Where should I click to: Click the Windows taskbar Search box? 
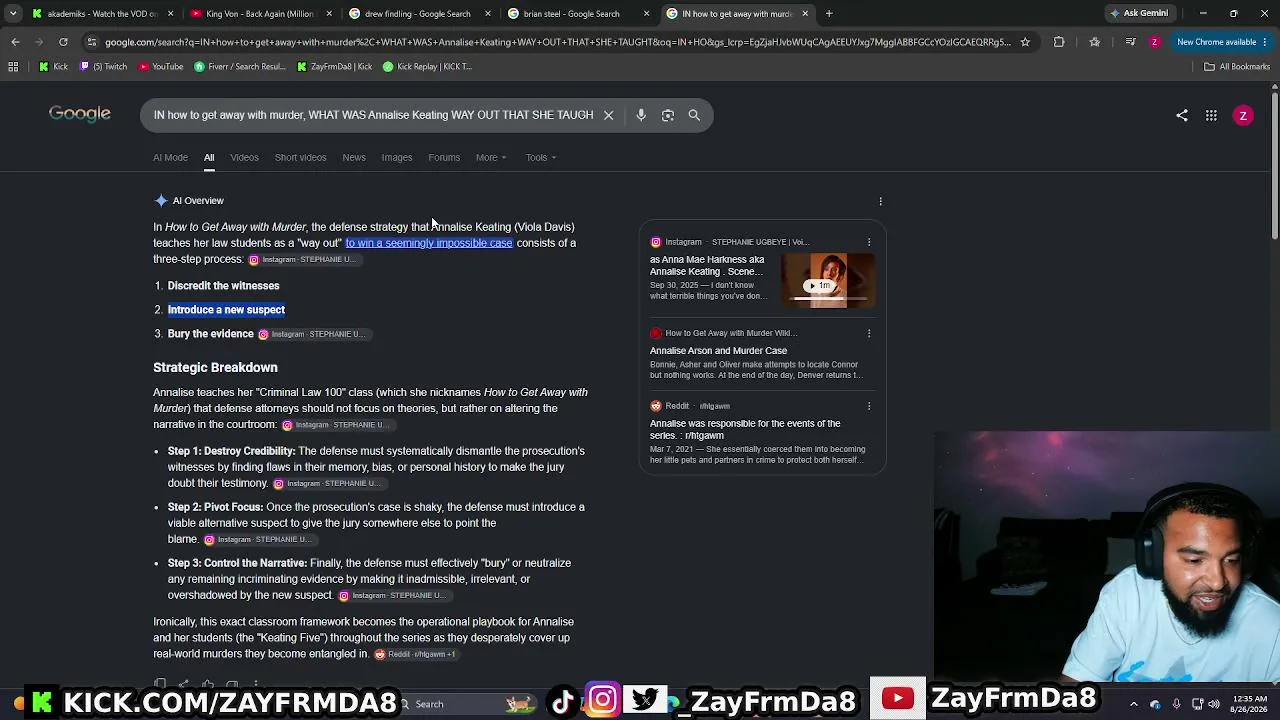pyautogui.click(x=466, y=704)
